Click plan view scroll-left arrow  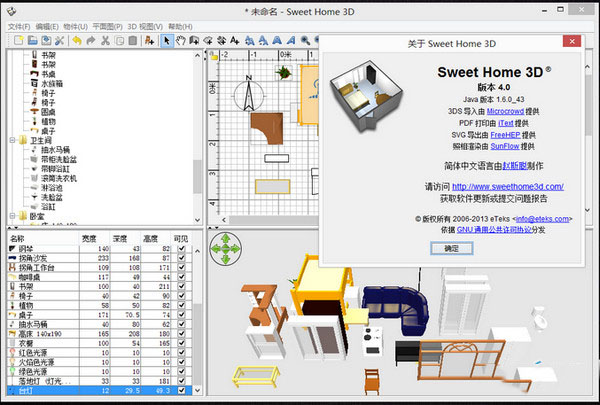click(x=224, y=220)
